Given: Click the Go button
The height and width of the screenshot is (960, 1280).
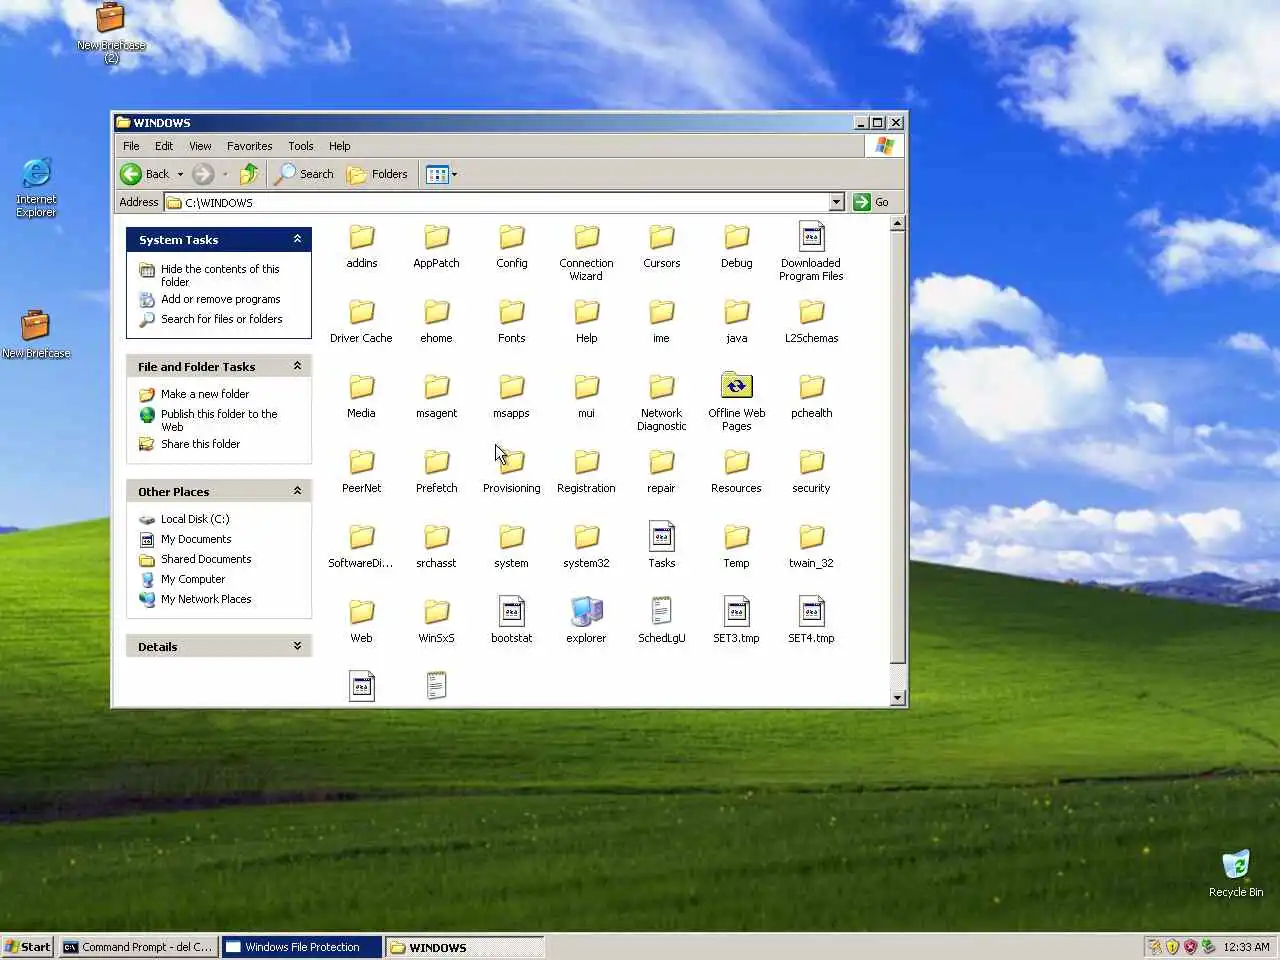Looking at the screenshot, I should click(x=872, y=202).
